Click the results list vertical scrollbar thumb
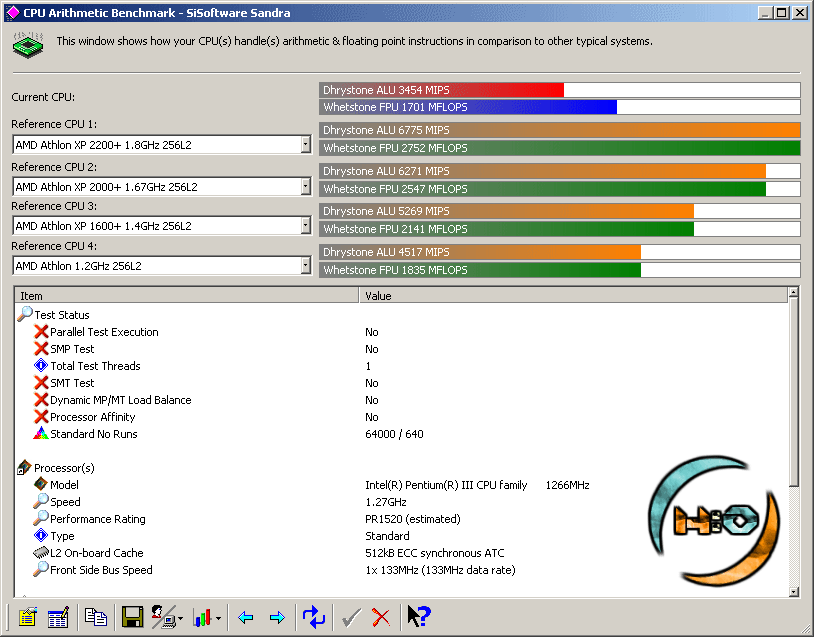The width and height of the screenshot is (814, 637). [793, 393]
